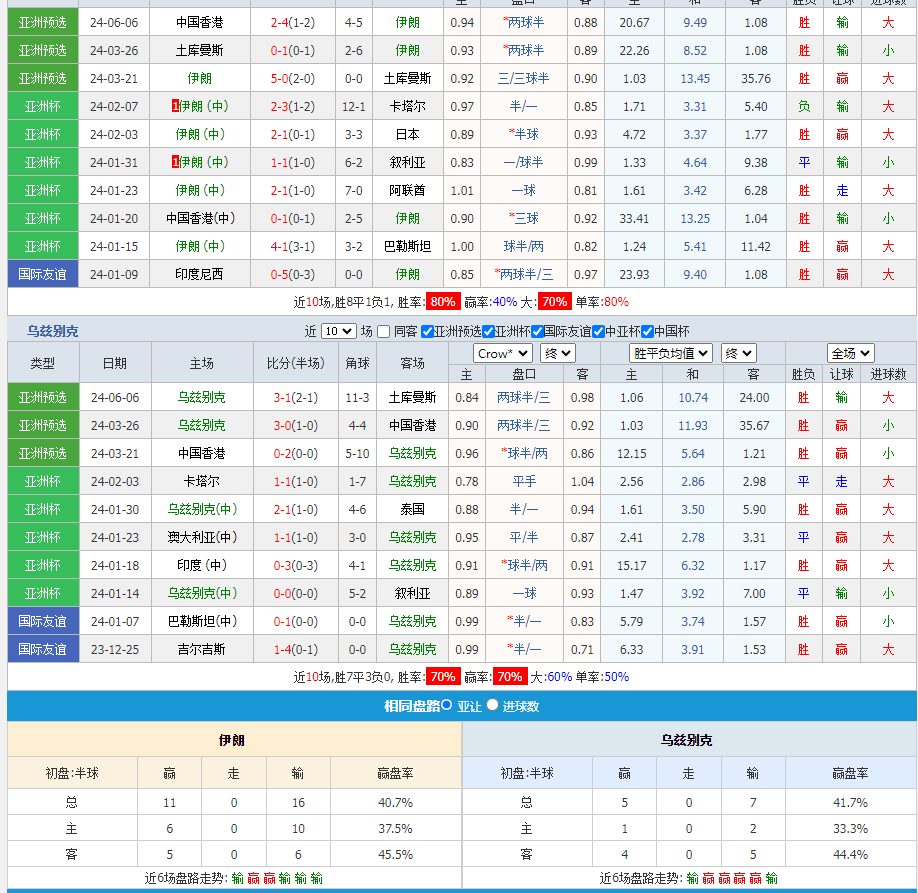Click the 泰国 team name
Image resolution: width=918 pixels, height=893 pixels.
[x=412, y=509]
